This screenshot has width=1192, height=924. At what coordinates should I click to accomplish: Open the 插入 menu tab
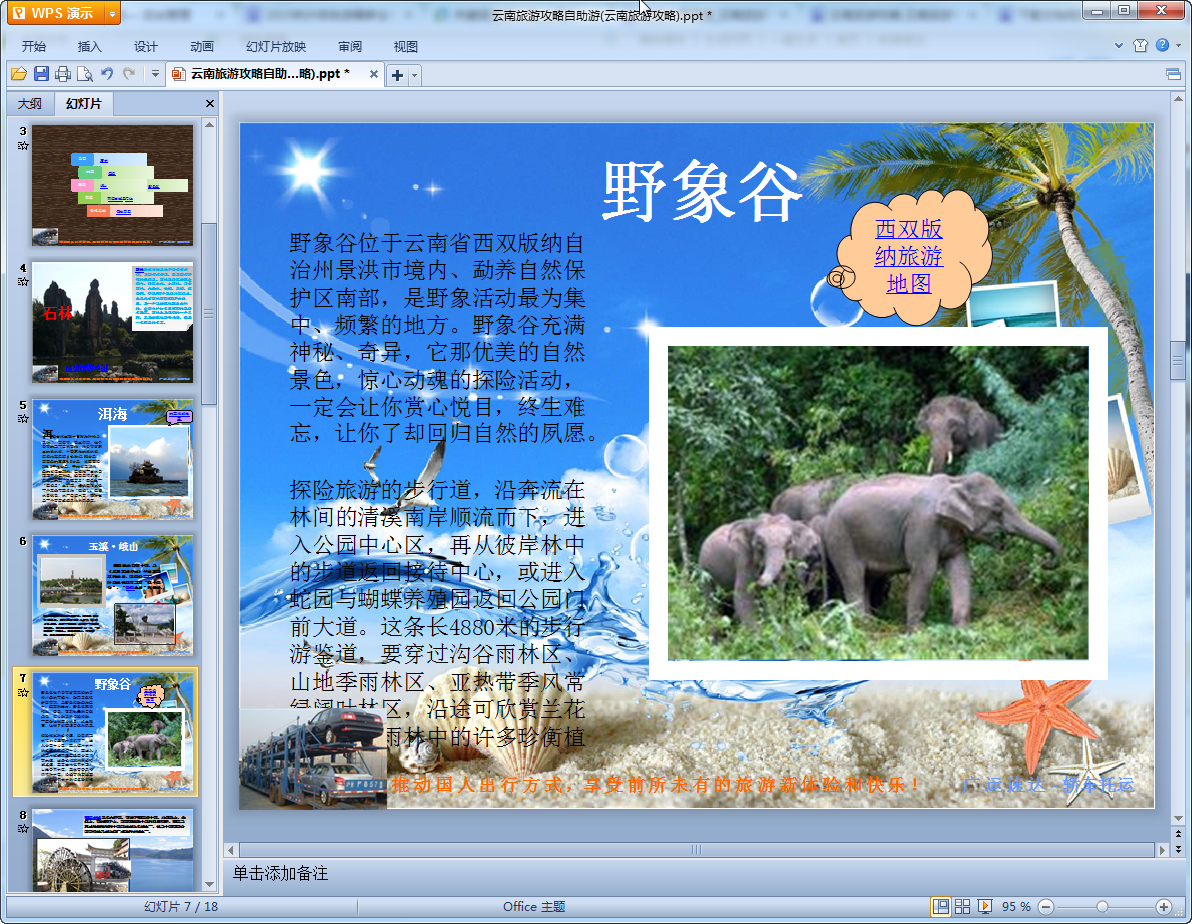coord(89,46)
